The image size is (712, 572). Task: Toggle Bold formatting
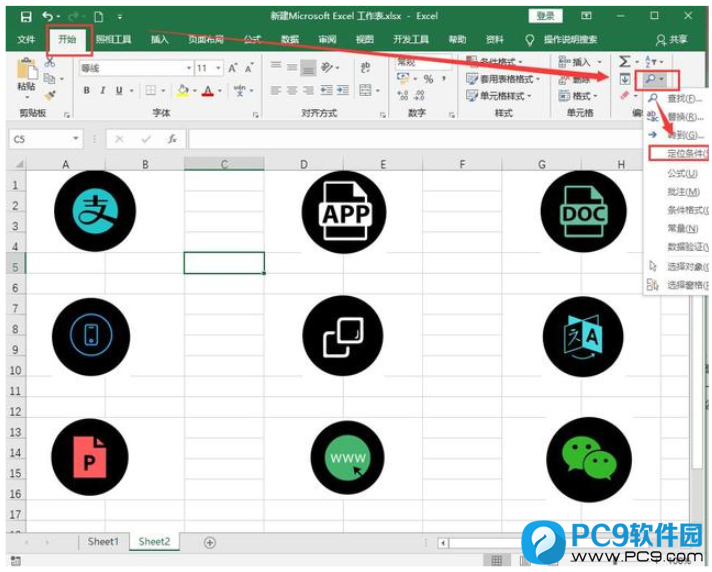(86, 91)
